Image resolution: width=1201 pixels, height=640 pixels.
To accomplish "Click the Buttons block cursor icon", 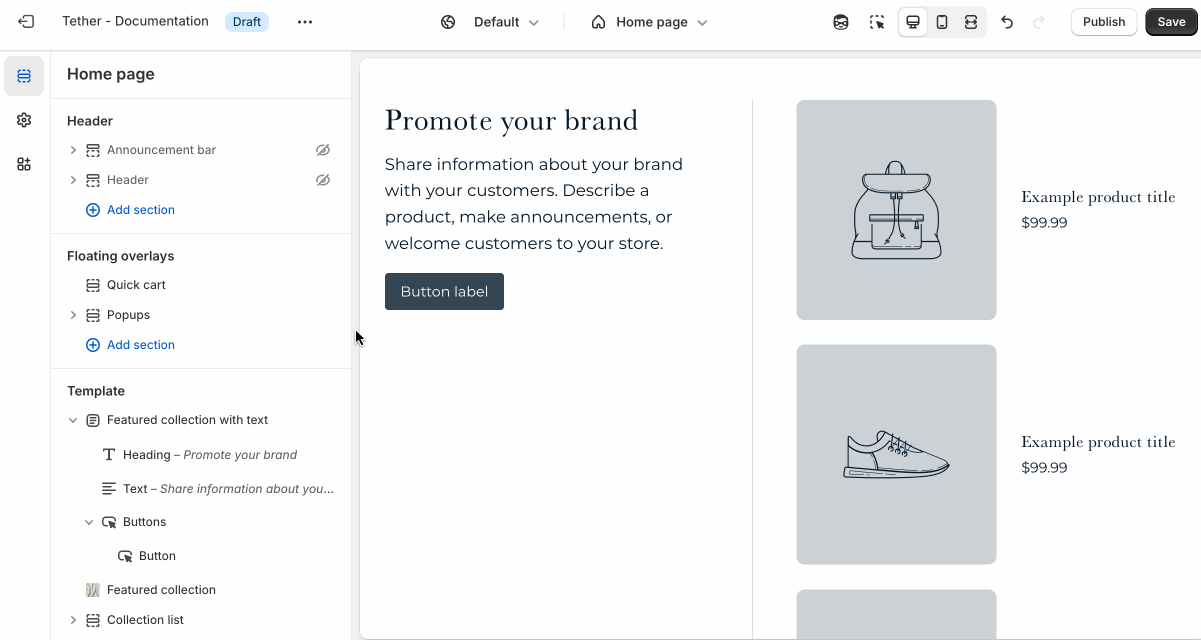I will click(x=109, y=522).
